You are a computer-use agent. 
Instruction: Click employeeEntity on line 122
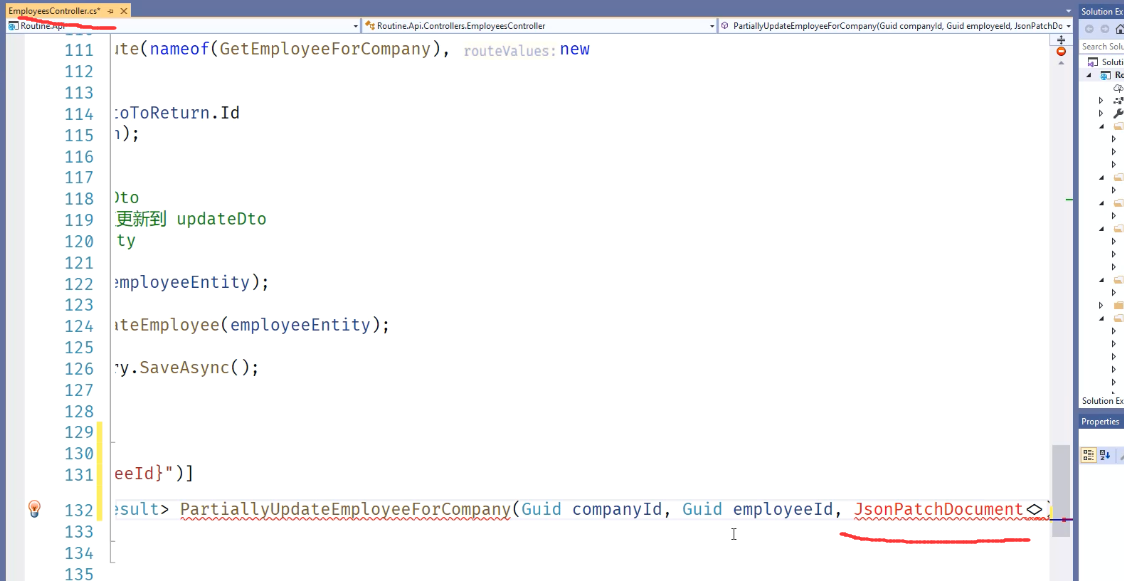click(181, 283)
